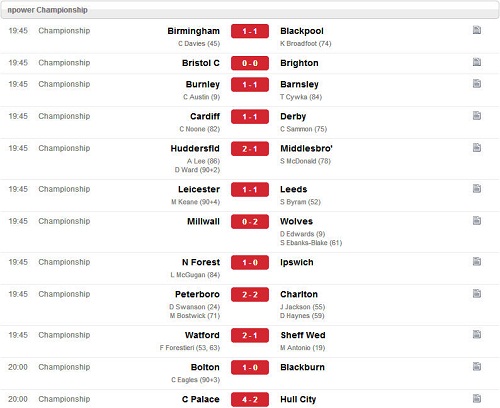Open match report icon for C Palace v Hull City
The image size is (500, 408).
pyautogui.click(x=477, y=398)
